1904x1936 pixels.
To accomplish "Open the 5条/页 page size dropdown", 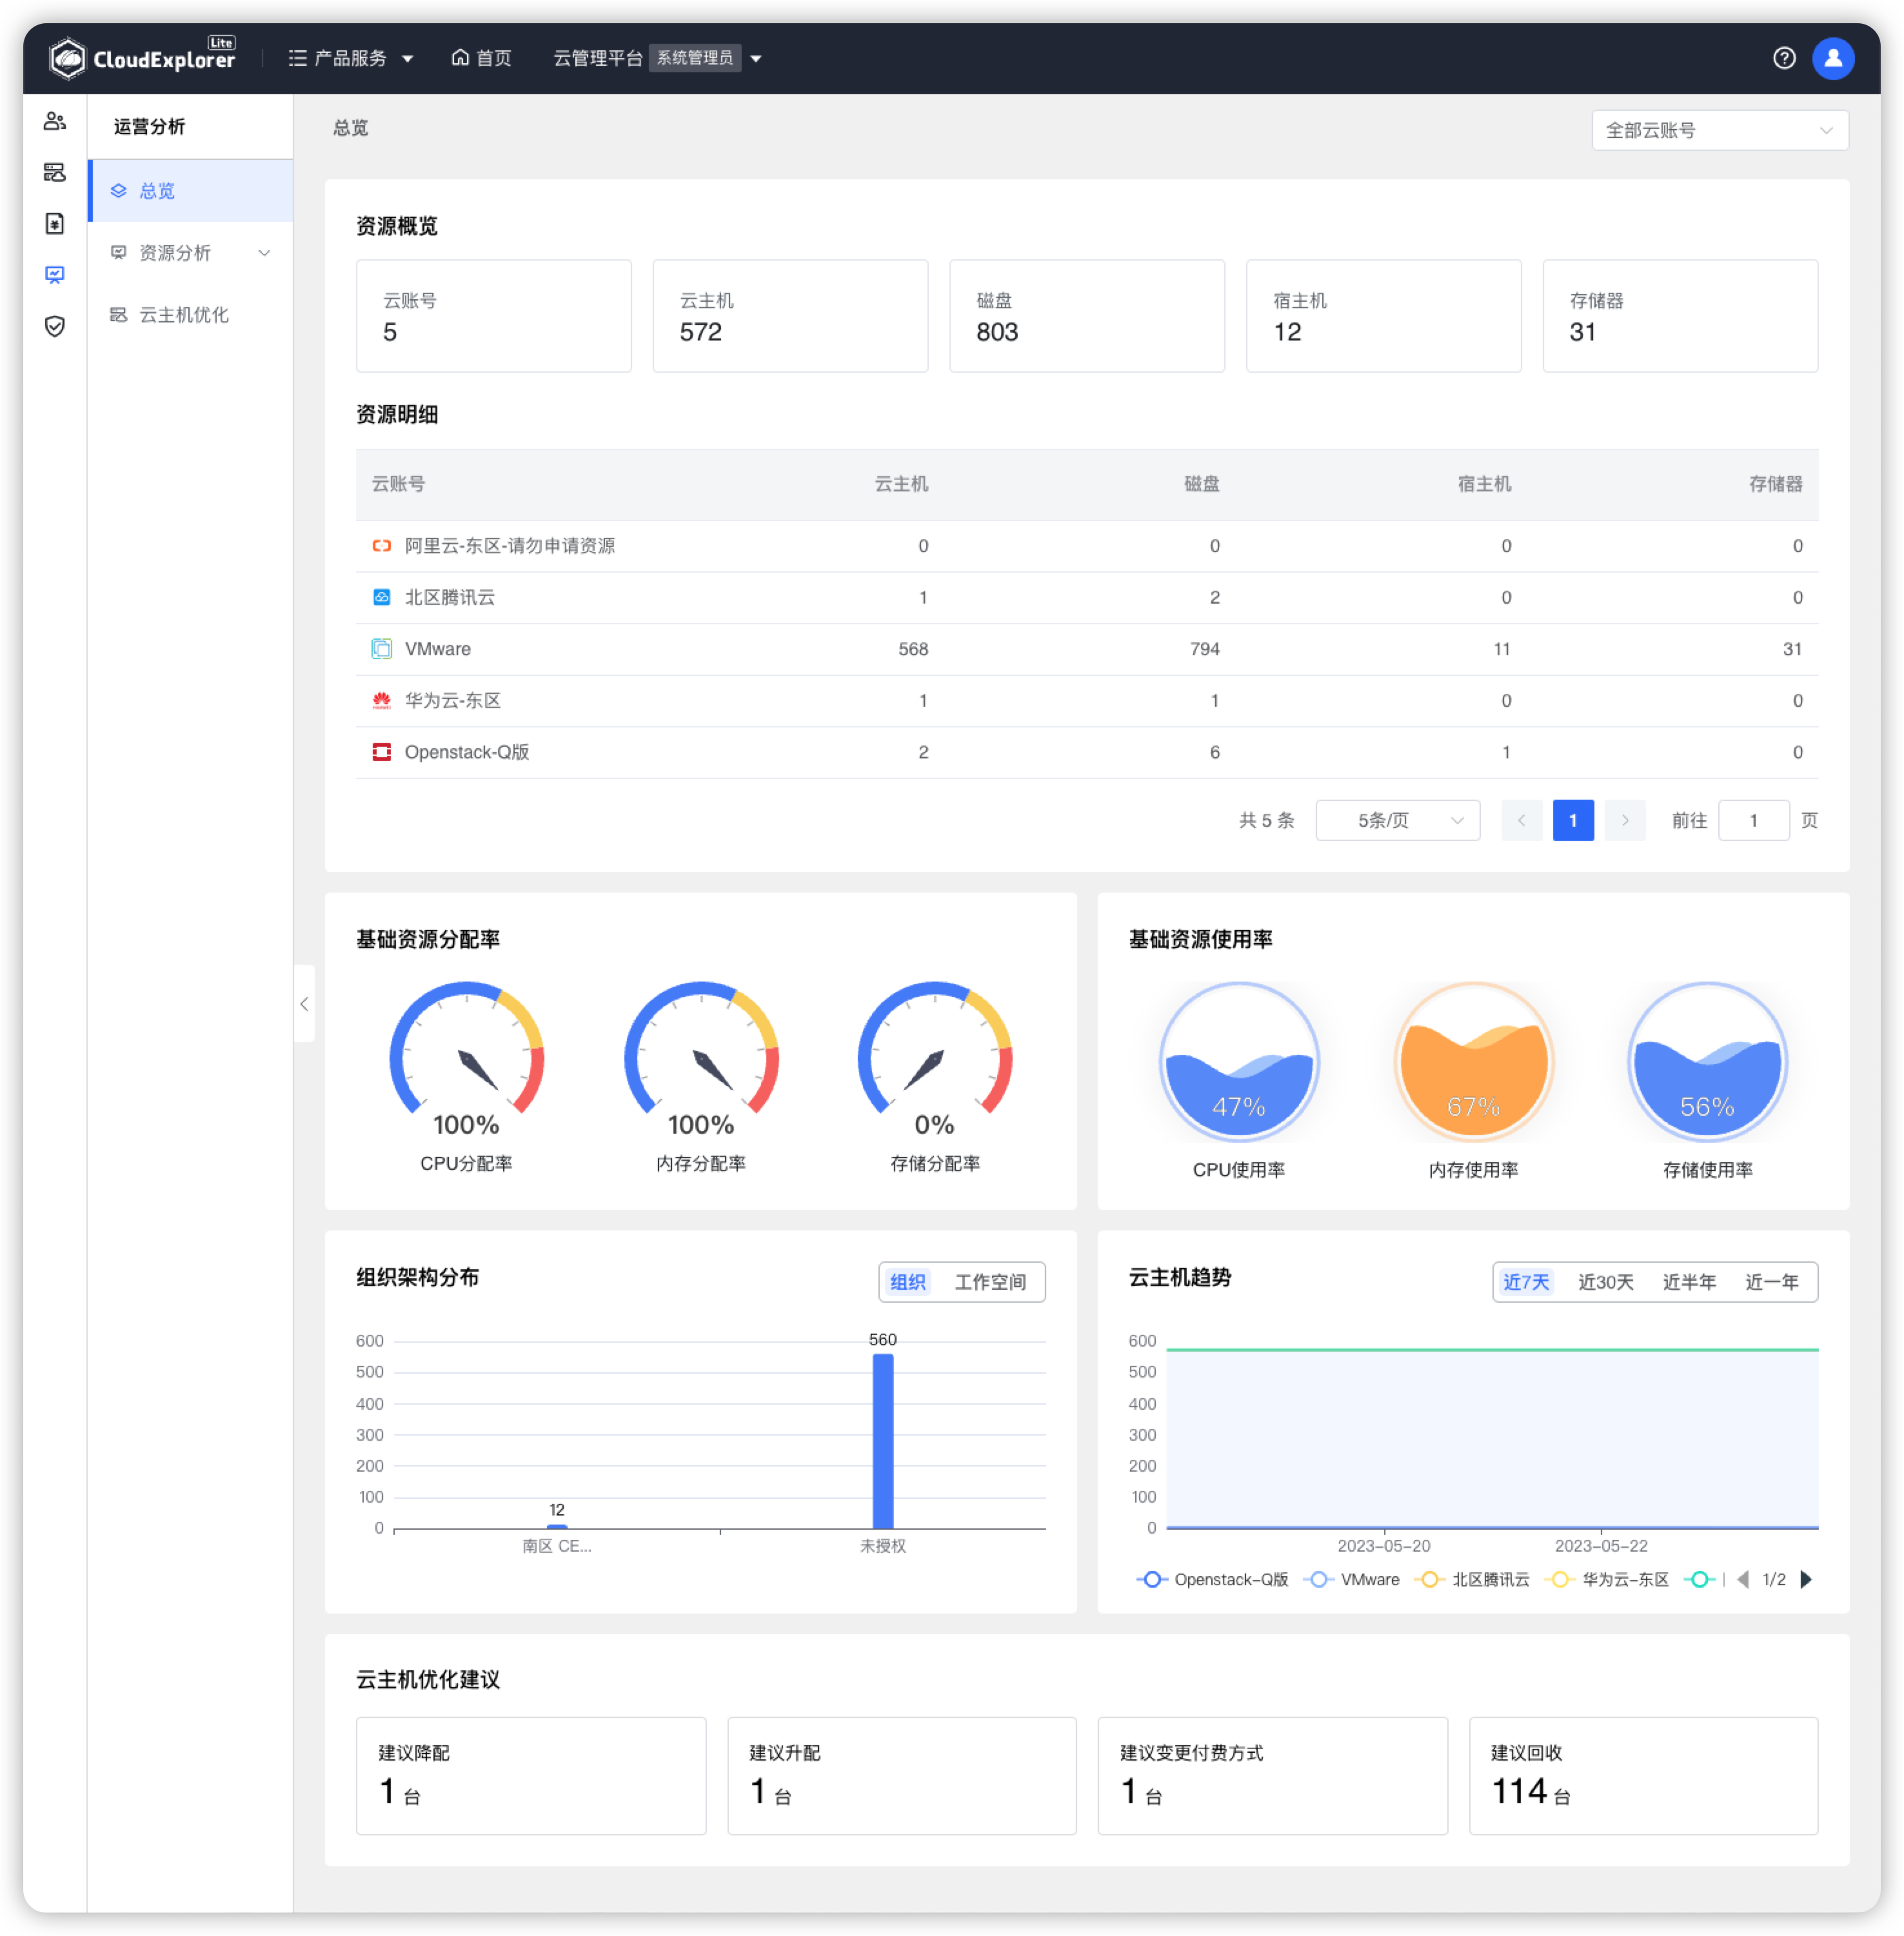I will coord(1397,820).
